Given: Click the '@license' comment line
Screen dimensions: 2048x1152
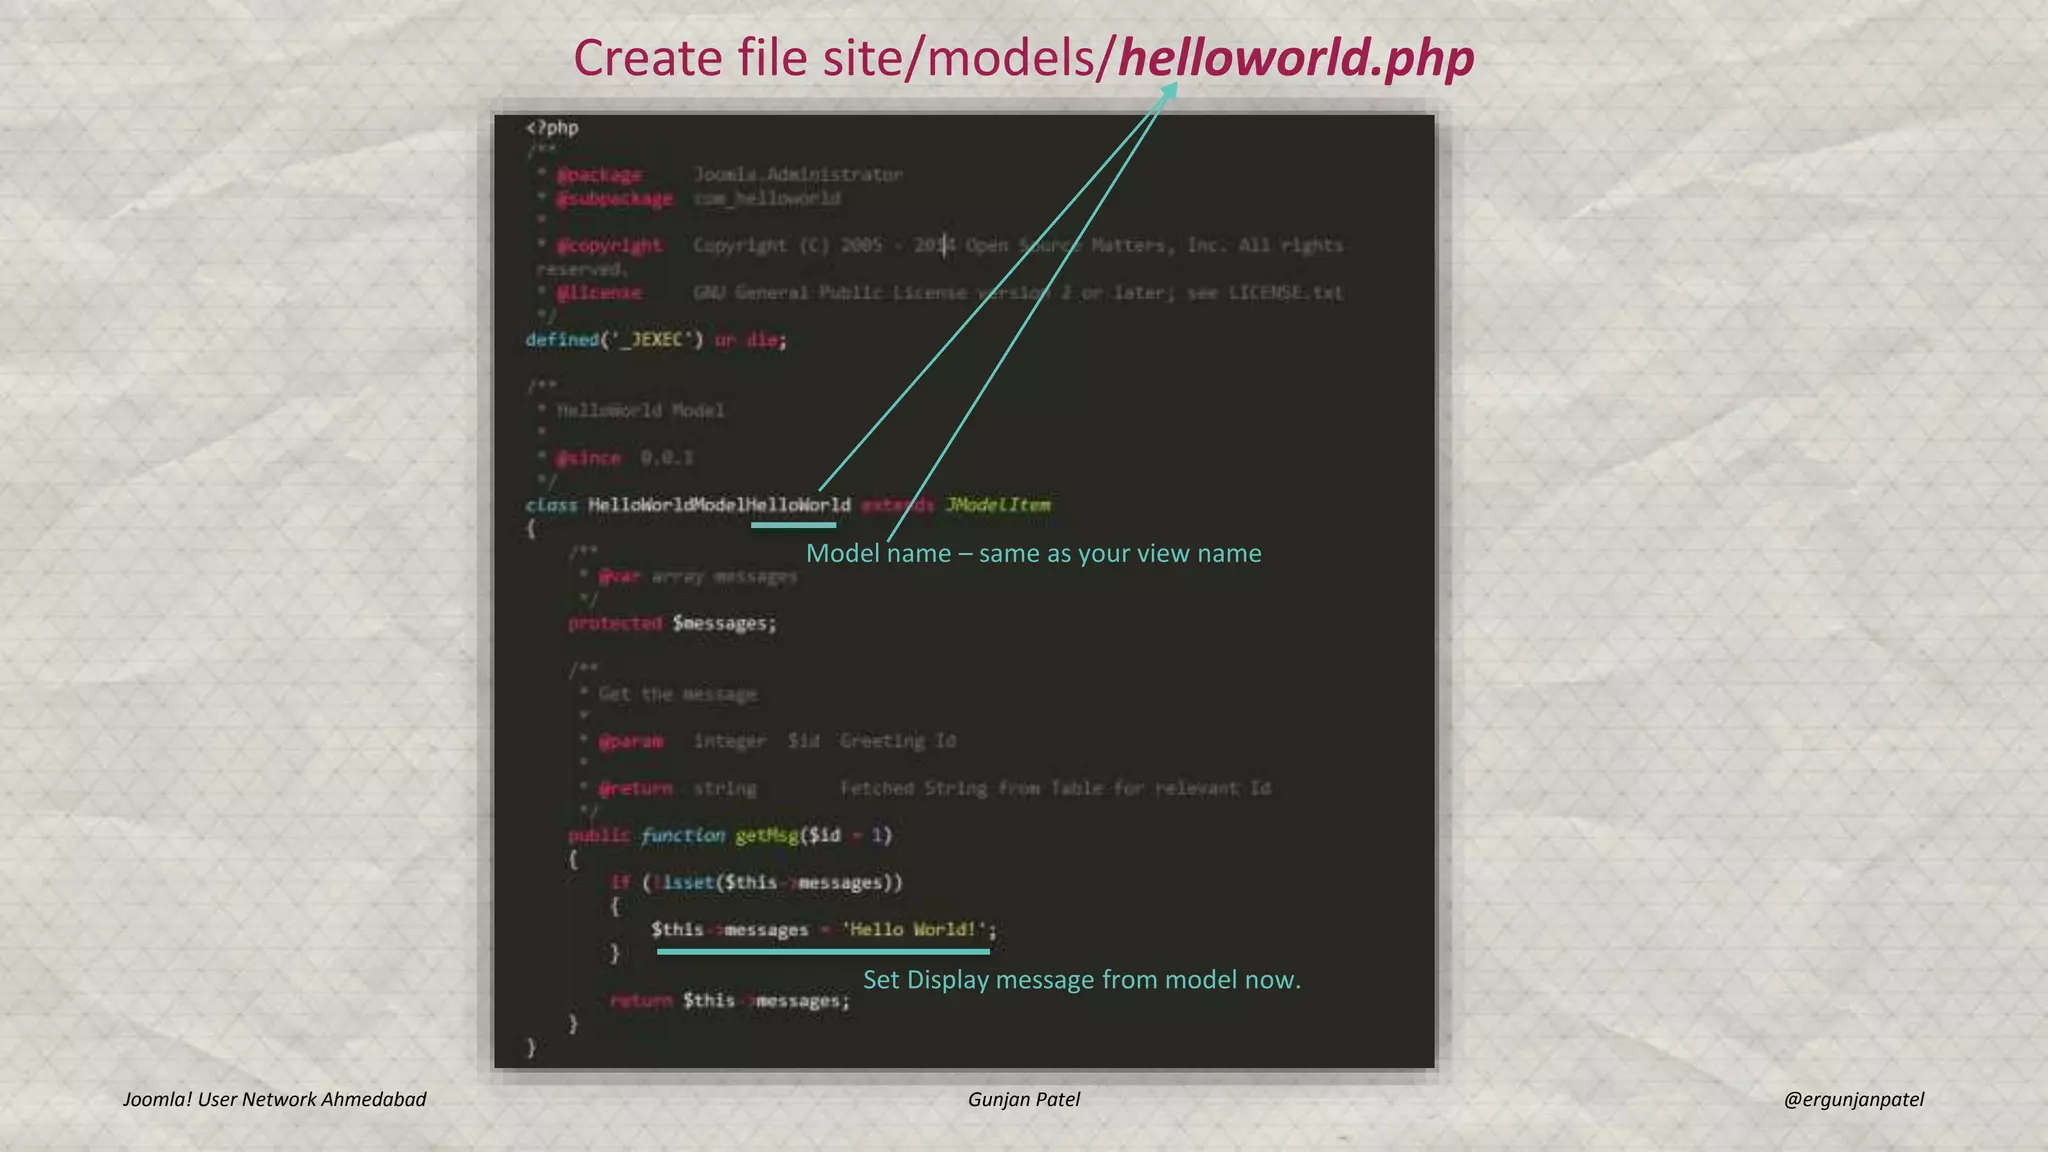Looking at the screenshot, I should 940,293.
